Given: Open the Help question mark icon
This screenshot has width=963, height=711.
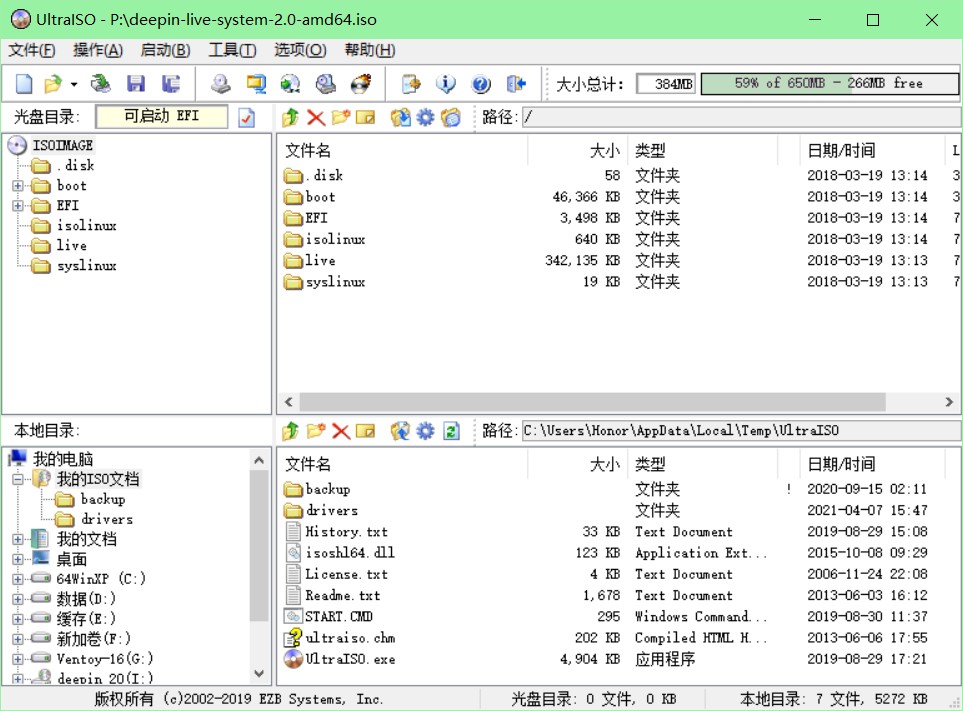Looking at the screenshot, I should 481,84.
